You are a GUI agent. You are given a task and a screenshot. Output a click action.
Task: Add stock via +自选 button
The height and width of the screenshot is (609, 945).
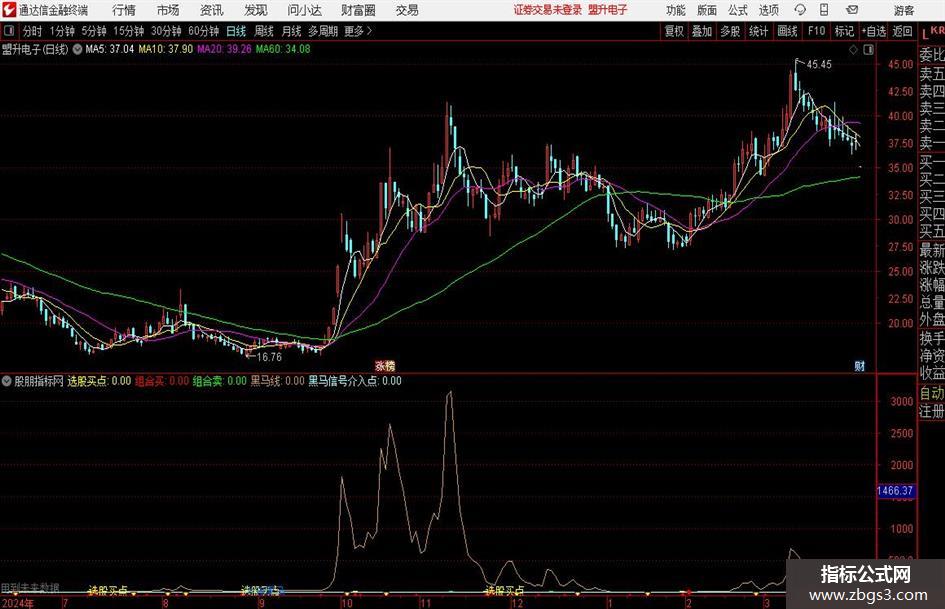click(x=873, y=31)
